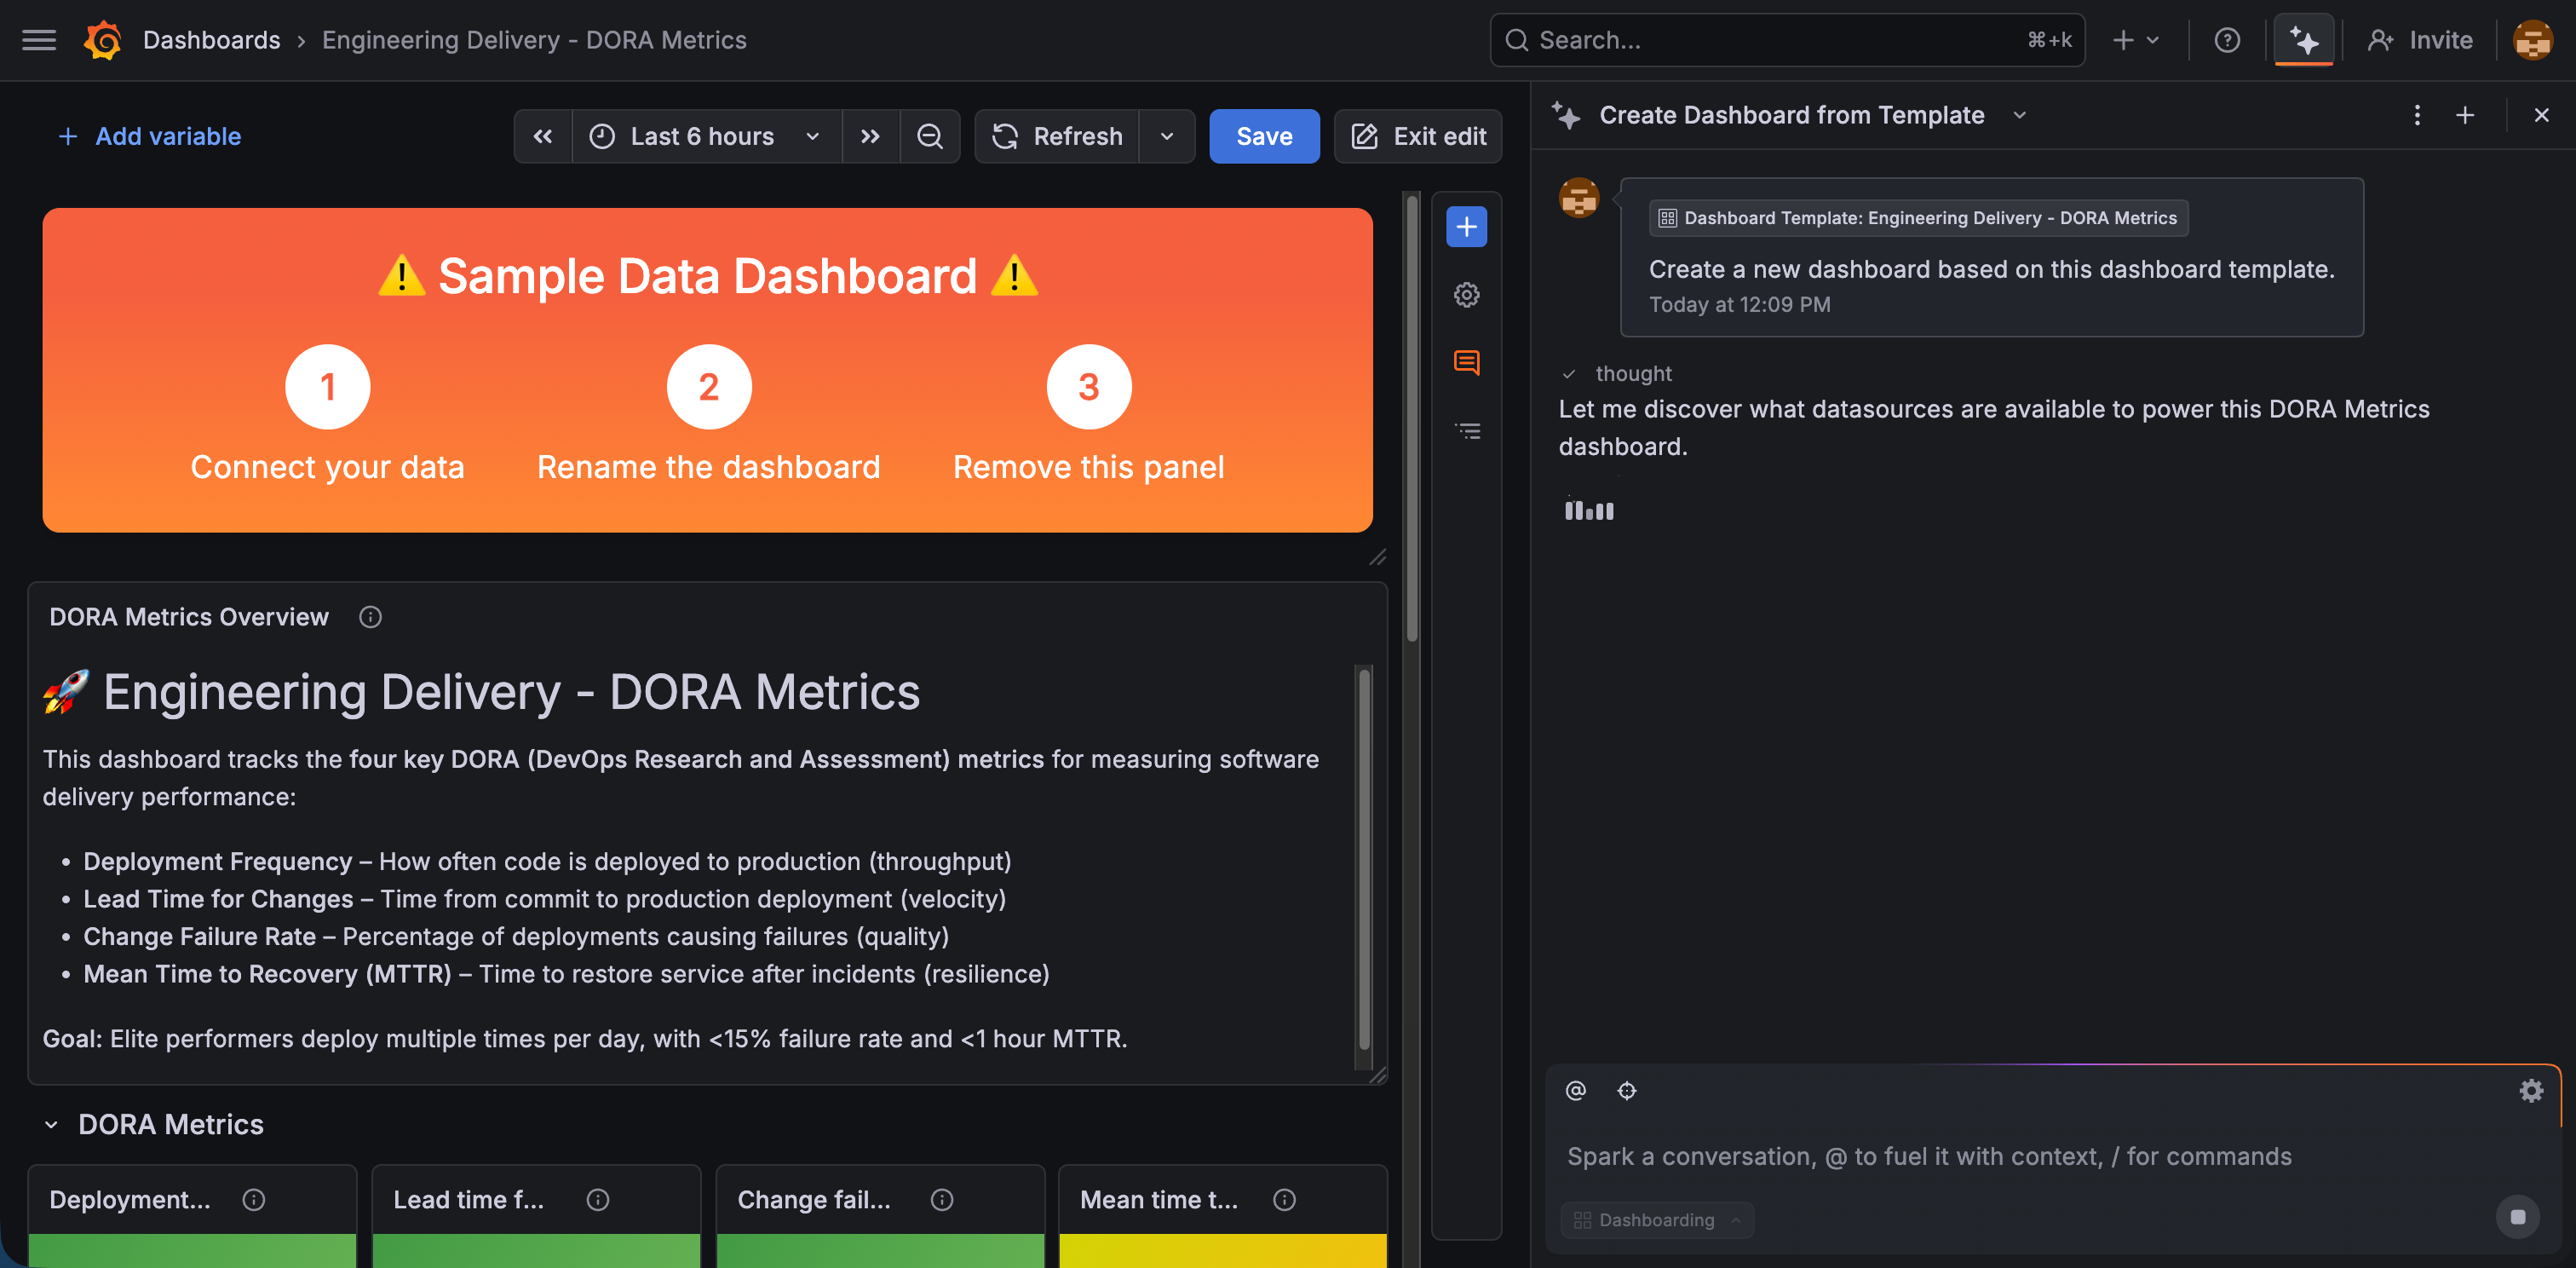Screen dimensions: 2576x1268
Task: Open the outline list icon in side toolbar
Action: click(1466, 431)
